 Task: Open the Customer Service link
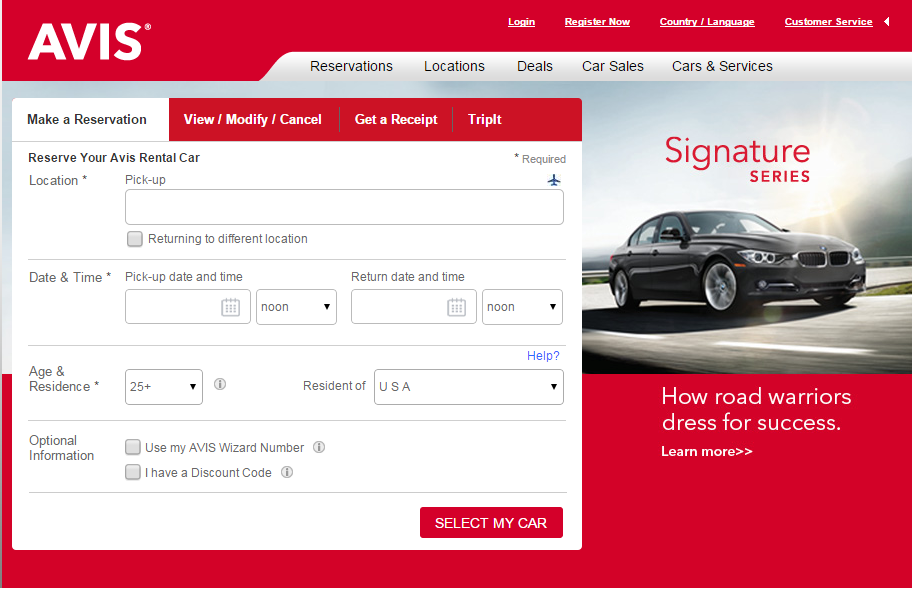(x=828, y=22)
